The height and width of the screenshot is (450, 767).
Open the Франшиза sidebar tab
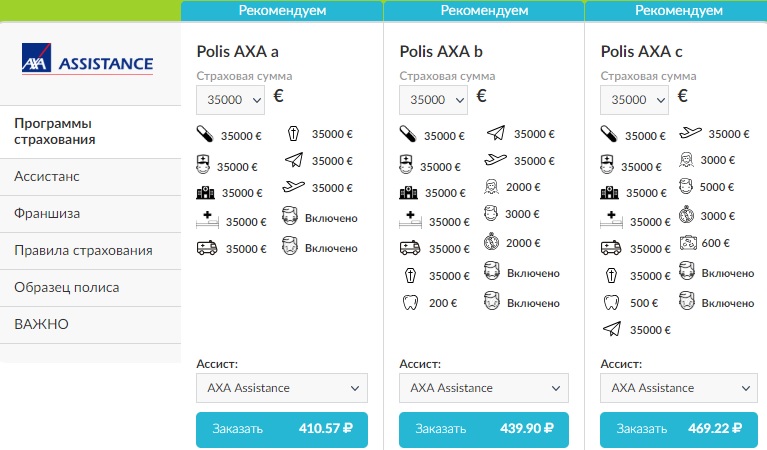click(47, 213)
